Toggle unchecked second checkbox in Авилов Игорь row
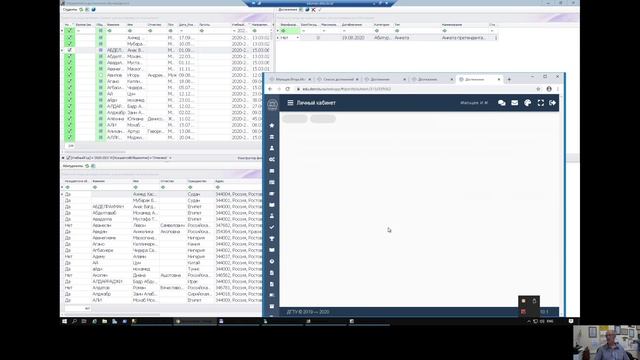640x360 pixels. [x=100, y=75]
